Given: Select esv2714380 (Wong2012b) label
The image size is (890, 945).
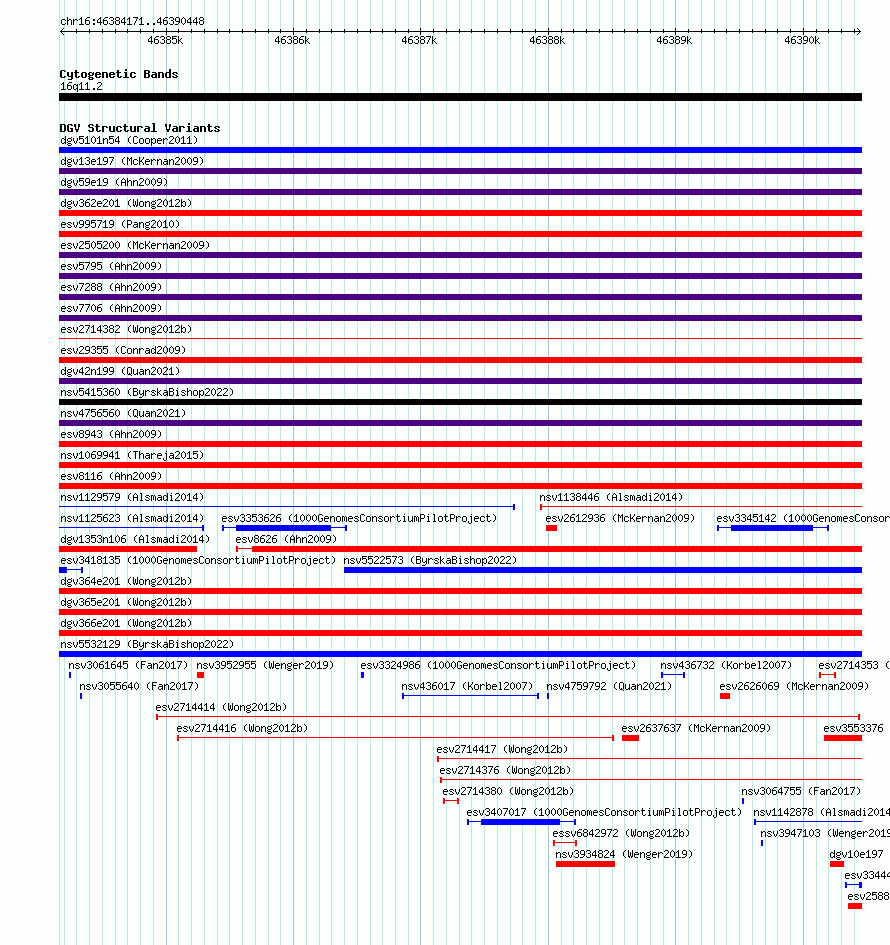Looking at the screenshot, I should (508, 791).
